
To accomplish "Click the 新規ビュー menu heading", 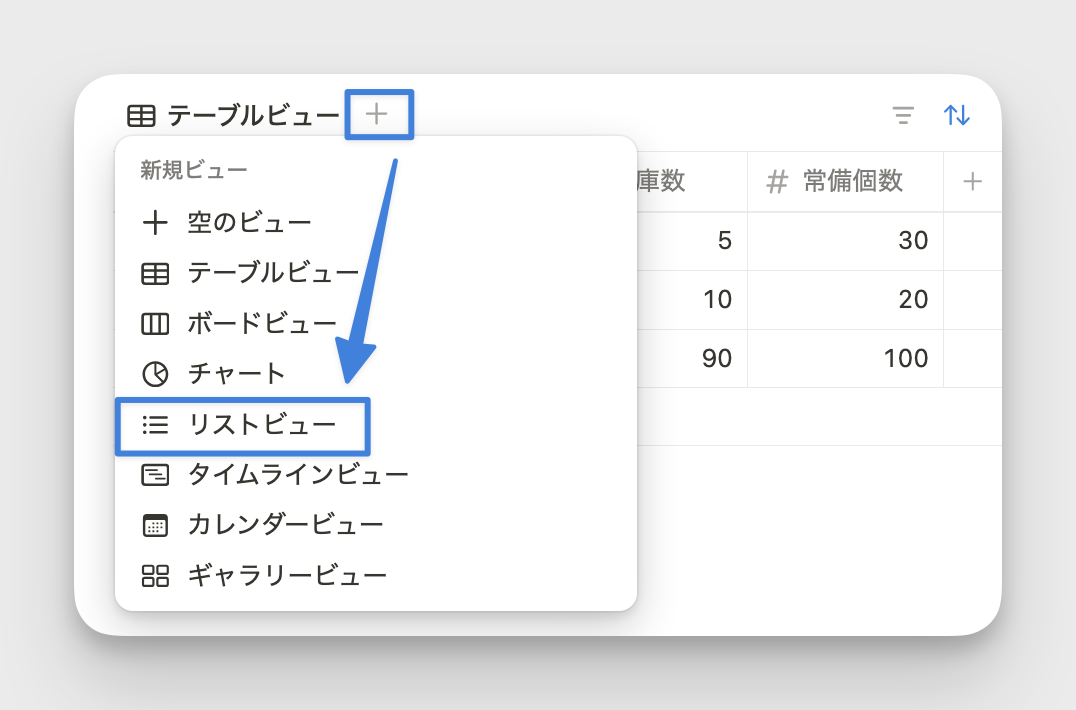I will pos(194,170).
